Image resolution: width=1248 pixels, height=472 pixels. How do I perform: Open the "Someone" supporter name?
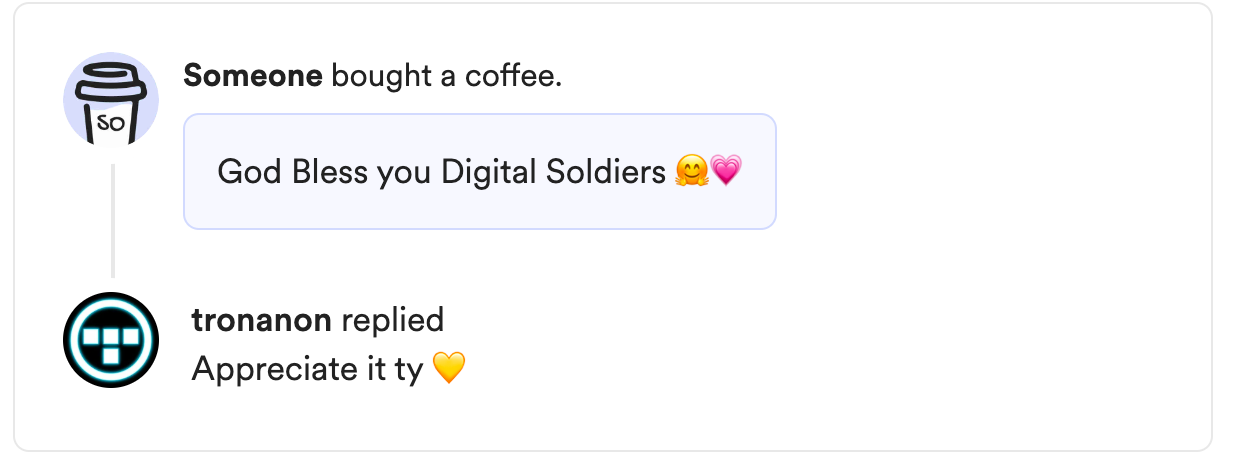(x=253, y=75)
